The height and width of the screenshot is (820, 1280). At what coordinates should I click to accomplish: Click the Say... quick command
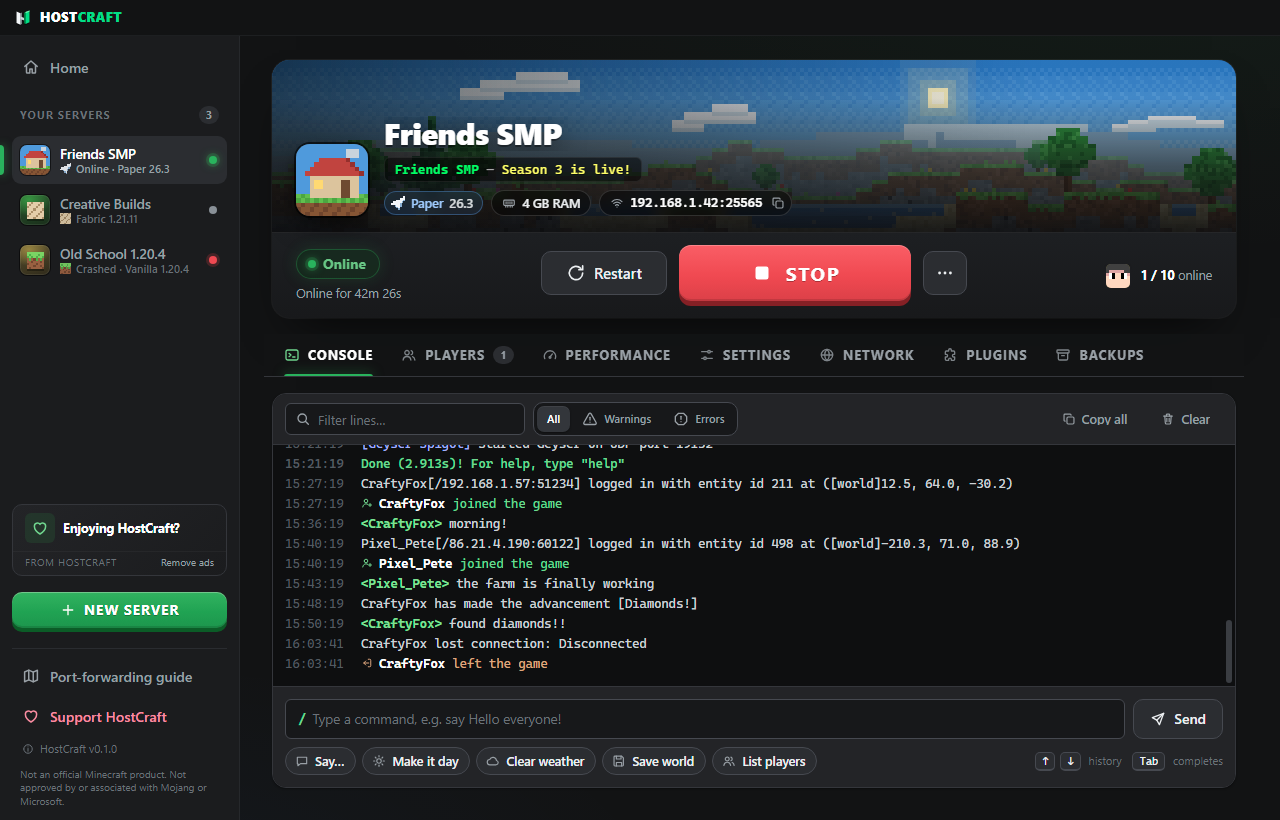tap(320, 761)
